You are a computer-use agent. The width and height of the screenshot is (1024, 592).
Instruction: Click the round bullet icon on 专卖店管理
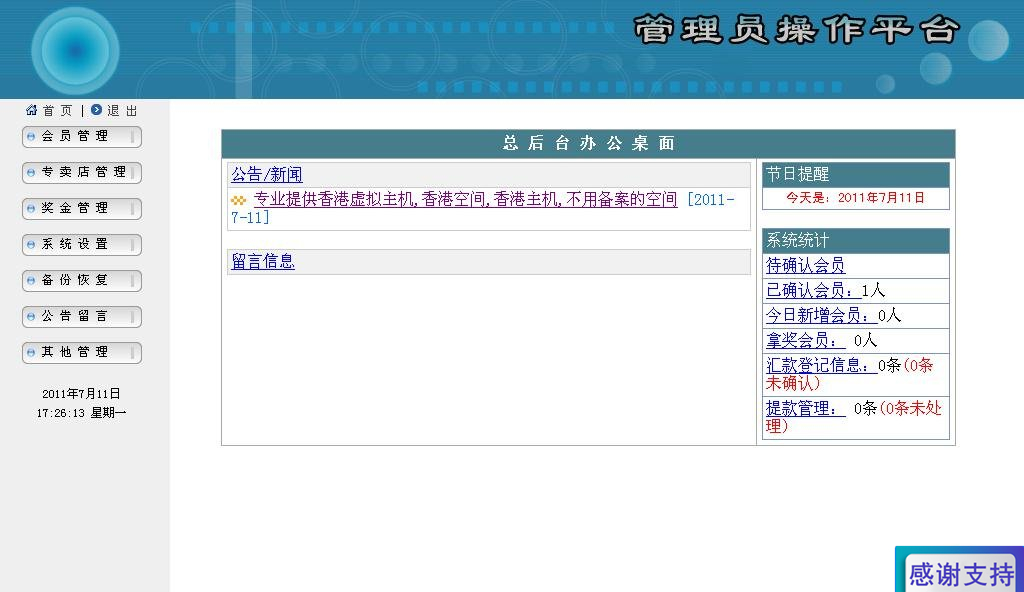[31, 173]
